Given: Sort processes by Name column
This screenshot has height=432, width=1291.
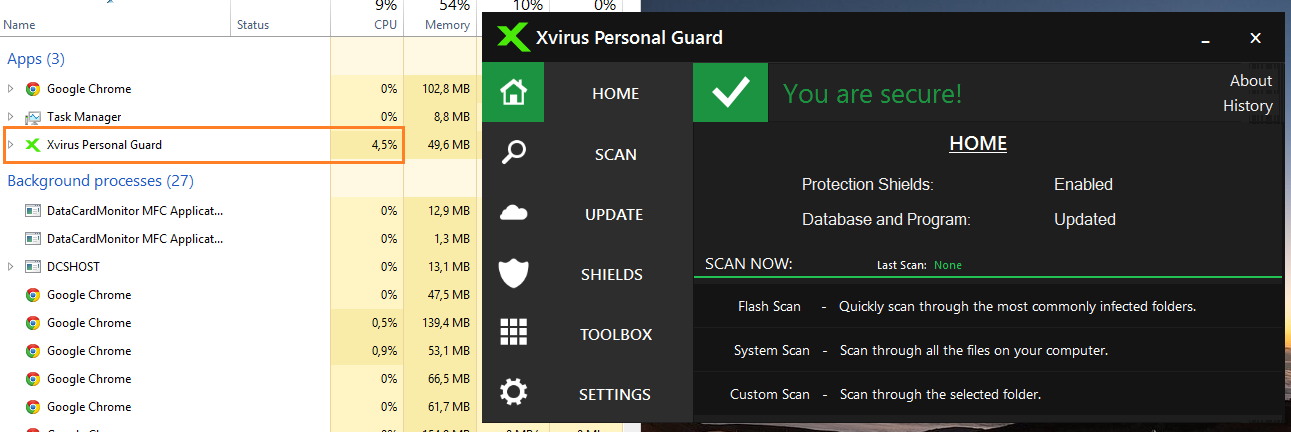Looking at the screenshot, I should [x=20, y=25].
